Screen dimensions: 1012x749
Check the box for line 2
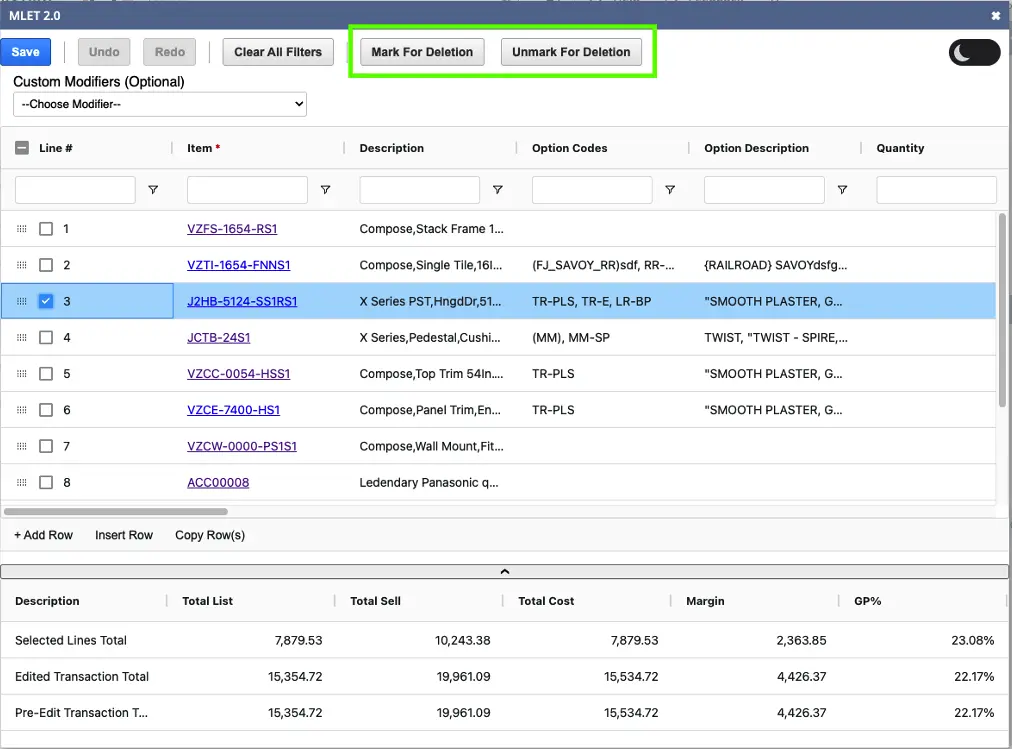coord(46,265)
